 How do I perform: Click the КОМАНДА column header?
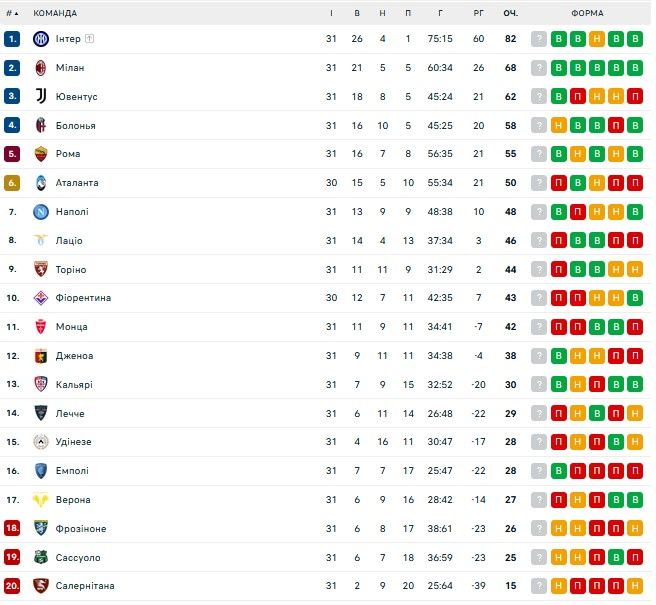click(55, 13)
